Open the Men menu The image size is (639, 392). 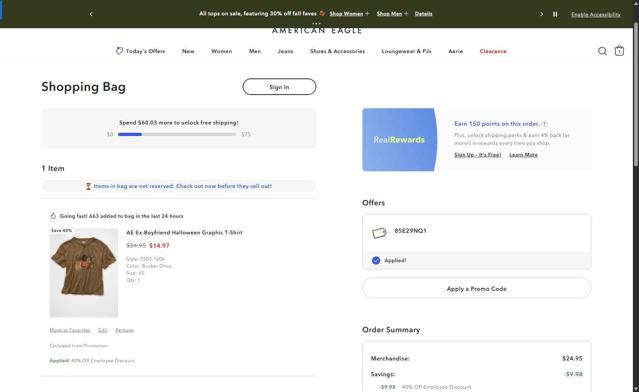click(x=255, y=51)
